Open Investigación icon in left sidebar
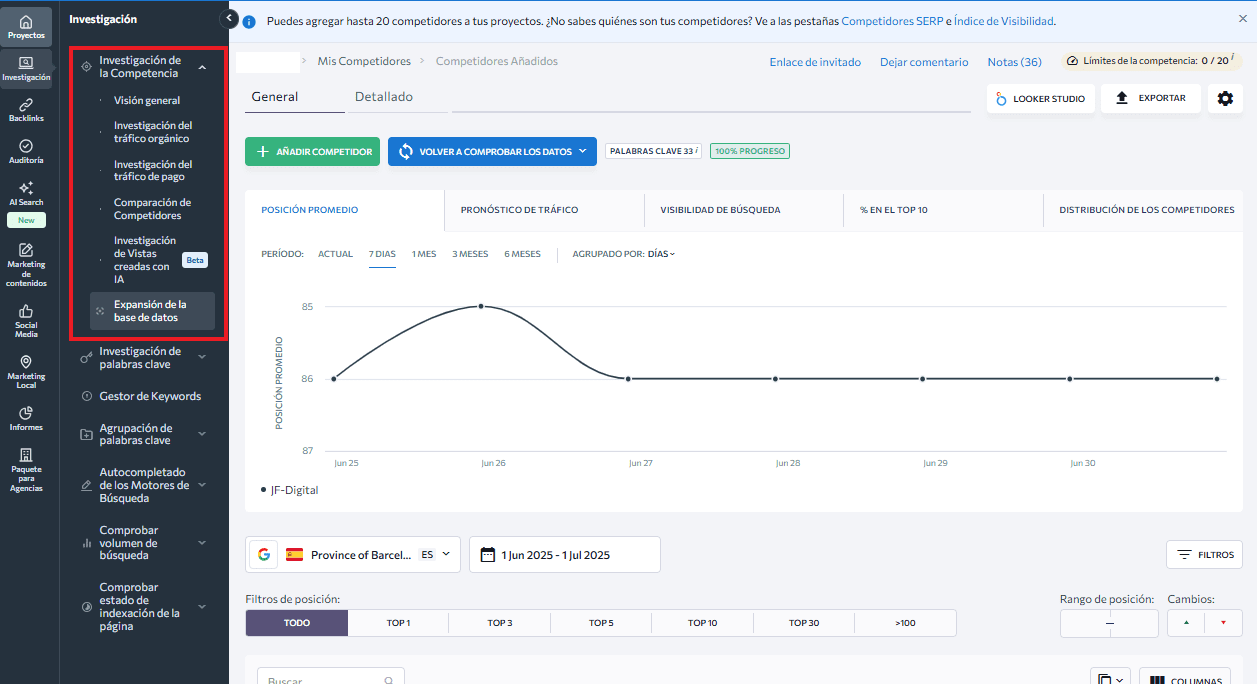The image size is (1257, 684). pyautogui.click(x=26, y=68)
